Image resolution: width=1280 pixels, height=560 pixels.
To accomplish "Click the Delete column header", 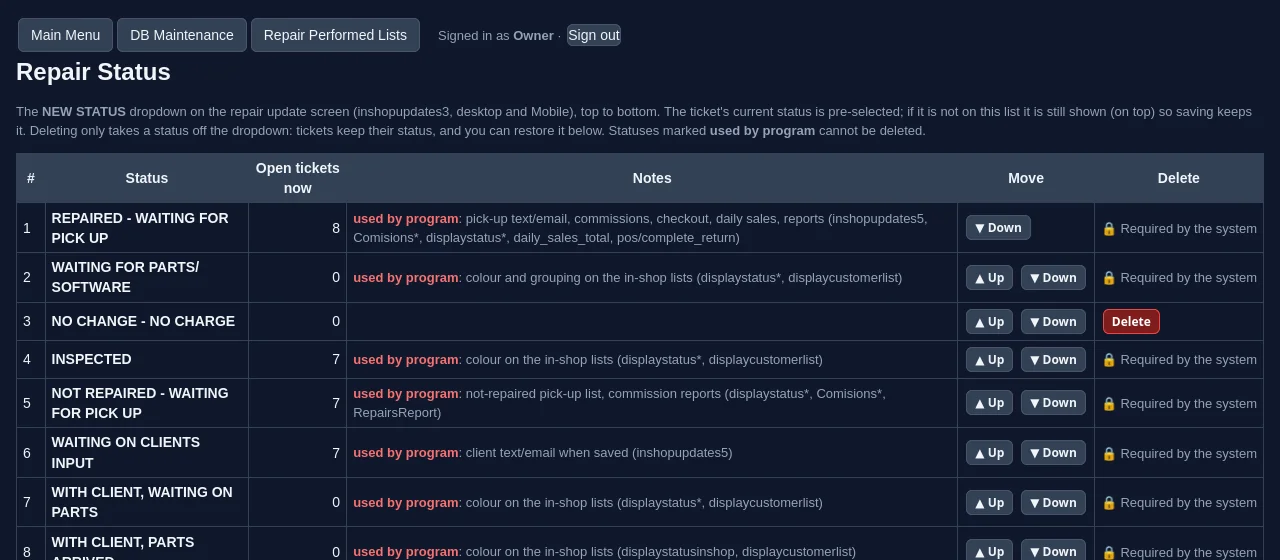I will point(1179,178).
